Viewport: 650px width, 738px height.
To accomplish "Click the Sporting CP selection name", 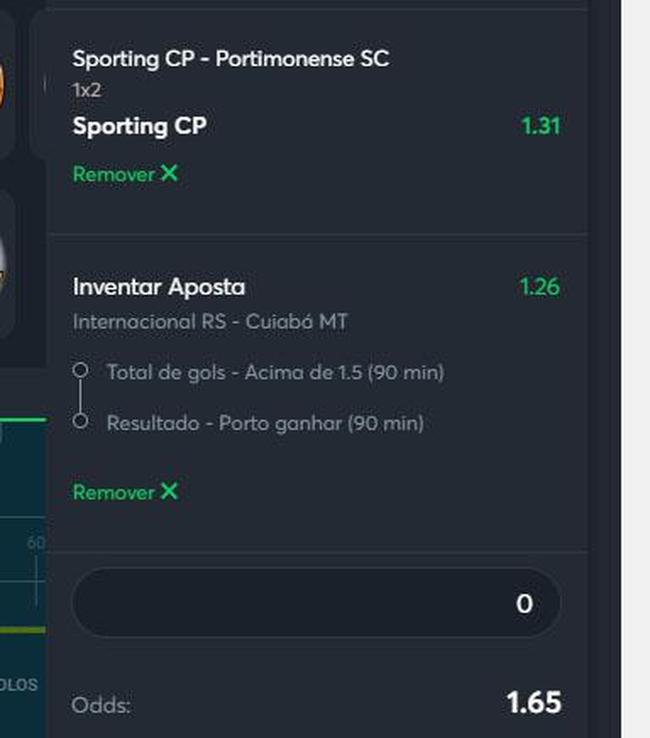I will pos(140,126).
